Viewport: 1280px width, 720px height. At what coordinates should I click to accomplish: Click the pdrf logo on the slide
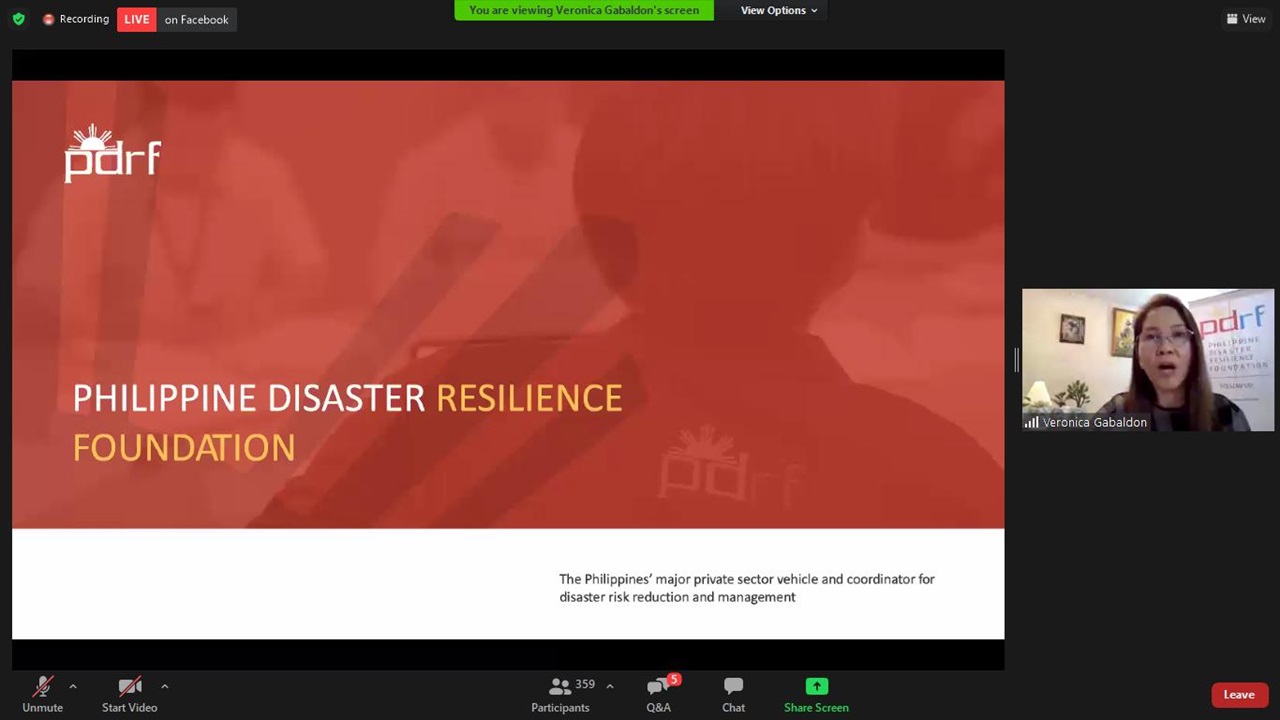[x=113, y=153]
